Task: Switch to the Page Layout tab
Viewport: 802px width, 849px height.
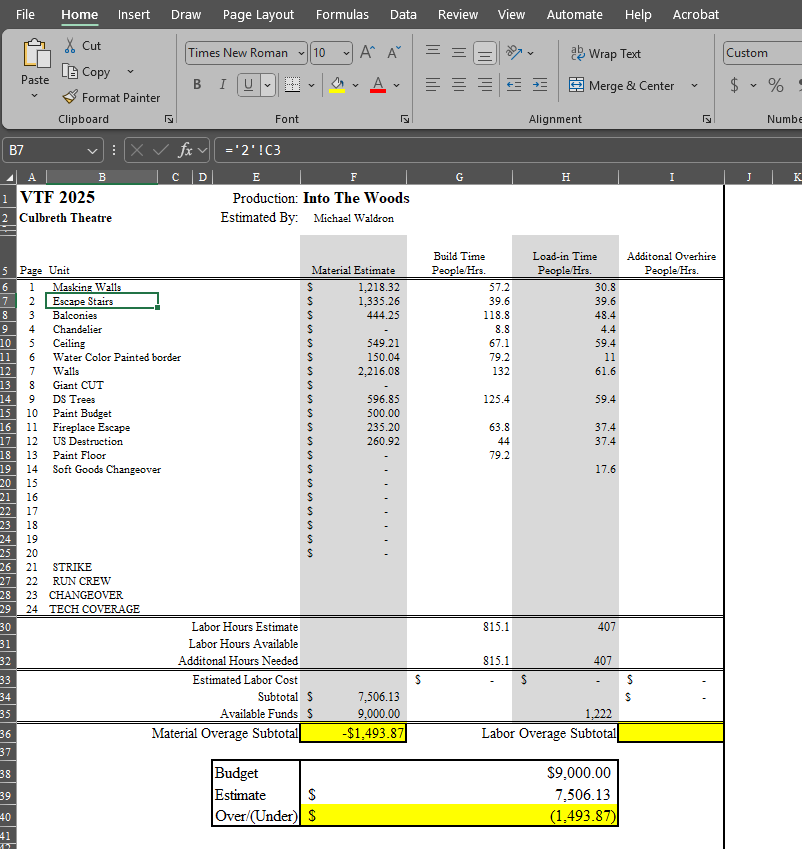Action: tap(258, 15)
